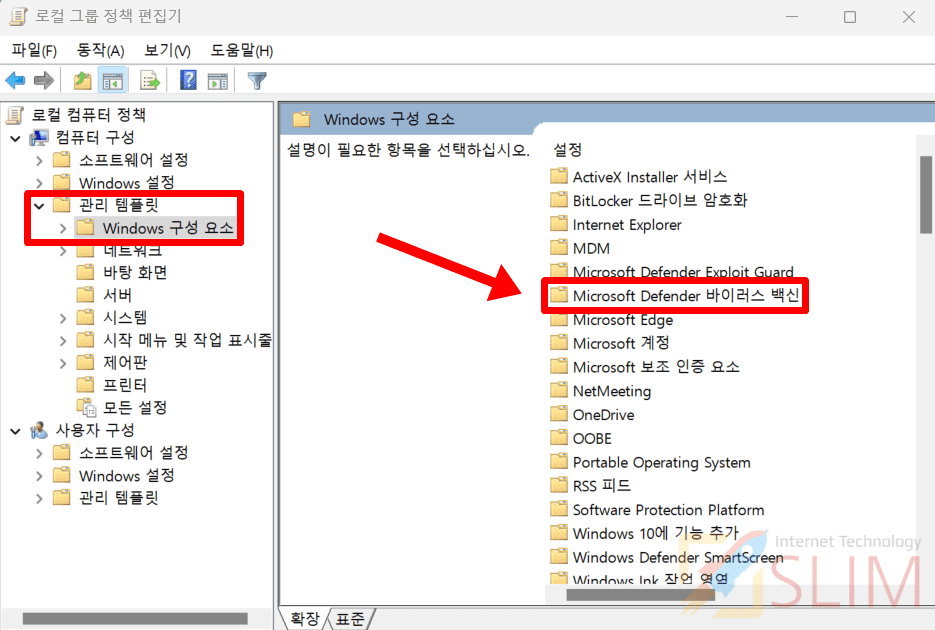935x630 pixels.
Task: Select Software Protection Platform folder
Action: click(x=668, y=510)
